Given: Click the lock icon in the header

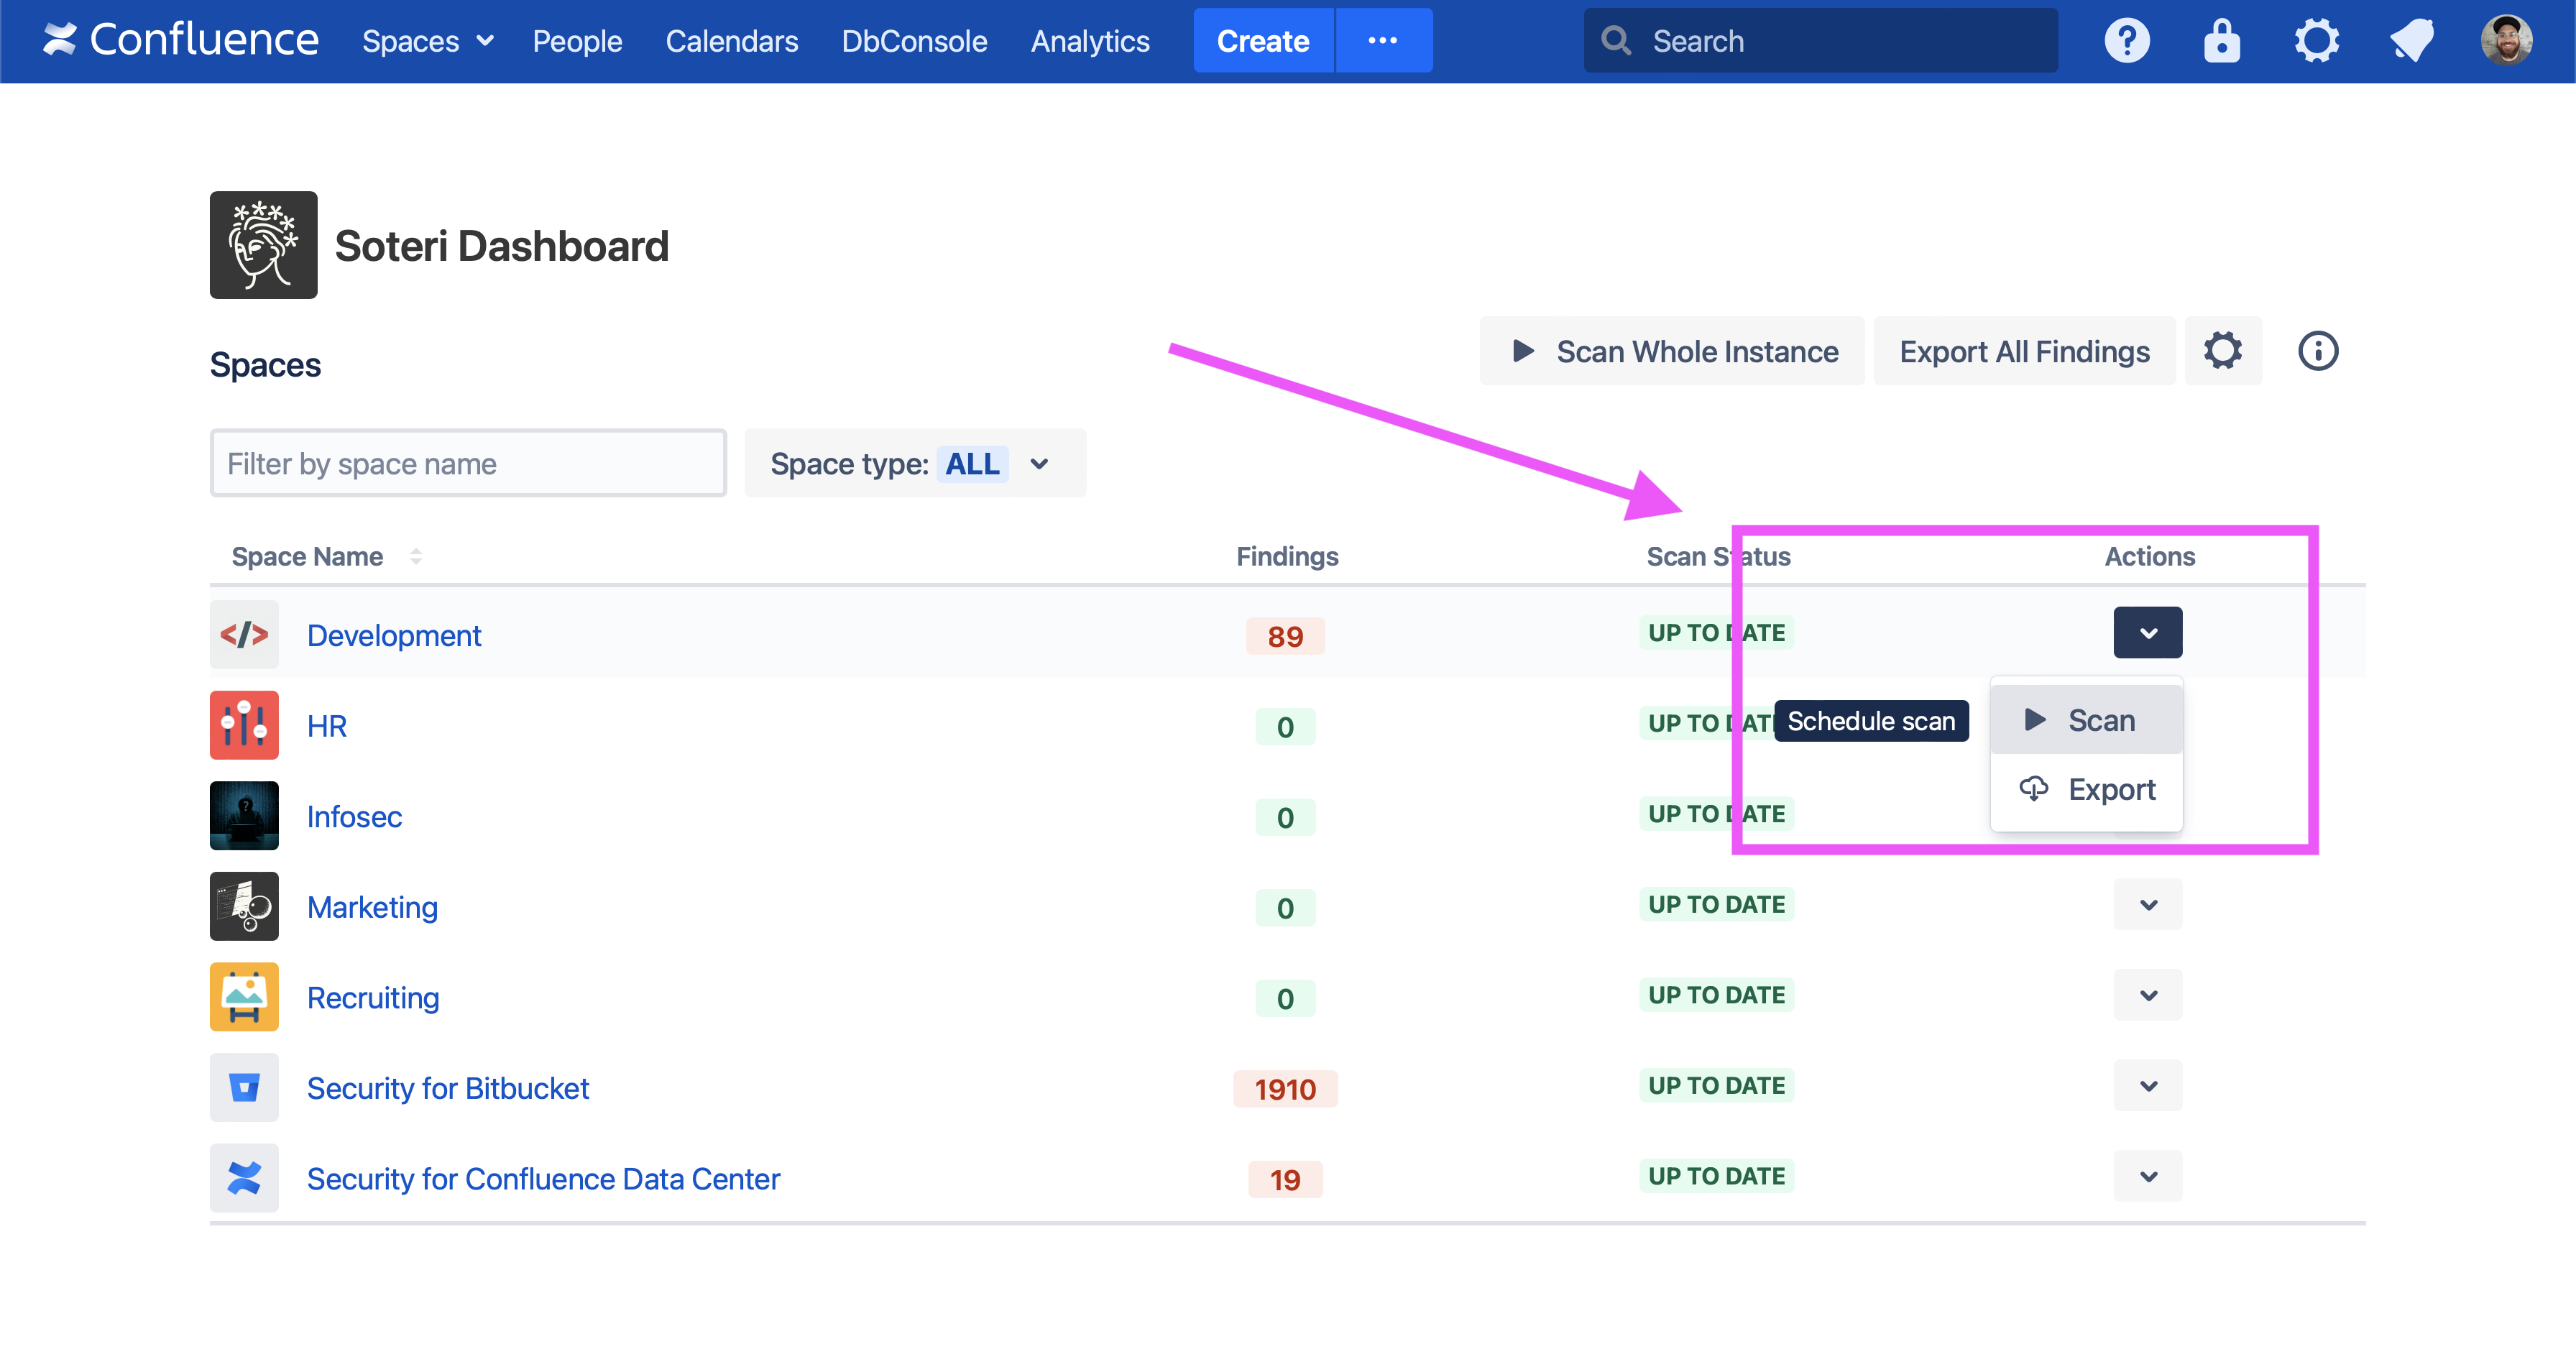Looking at the screenshot, I should pyautogui.click(x=2221, y=41).
